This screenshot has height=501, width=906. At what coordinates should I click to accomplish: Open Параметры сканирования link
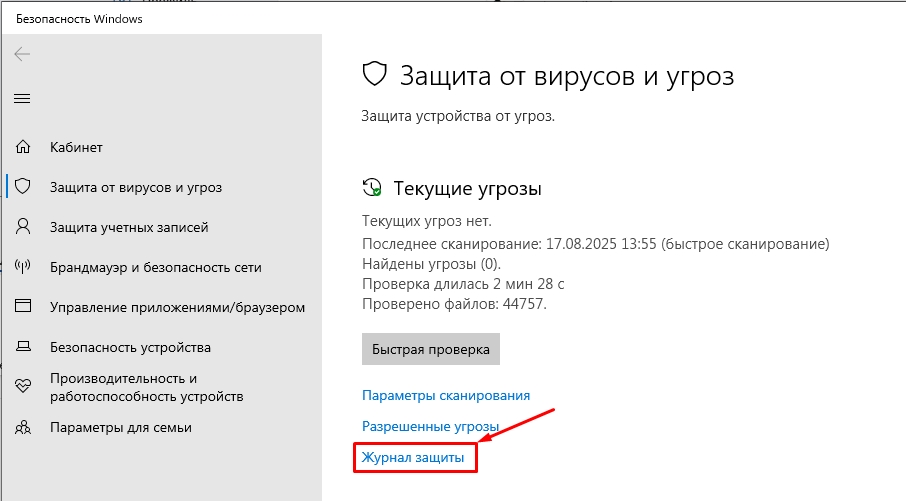pyautogui.click(x=445, y=395)
